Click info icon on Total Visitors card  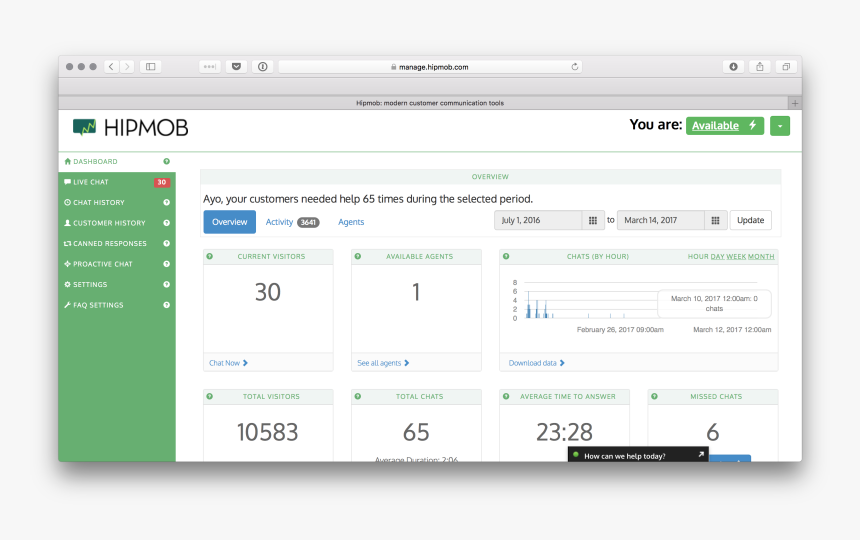(210, 396)
